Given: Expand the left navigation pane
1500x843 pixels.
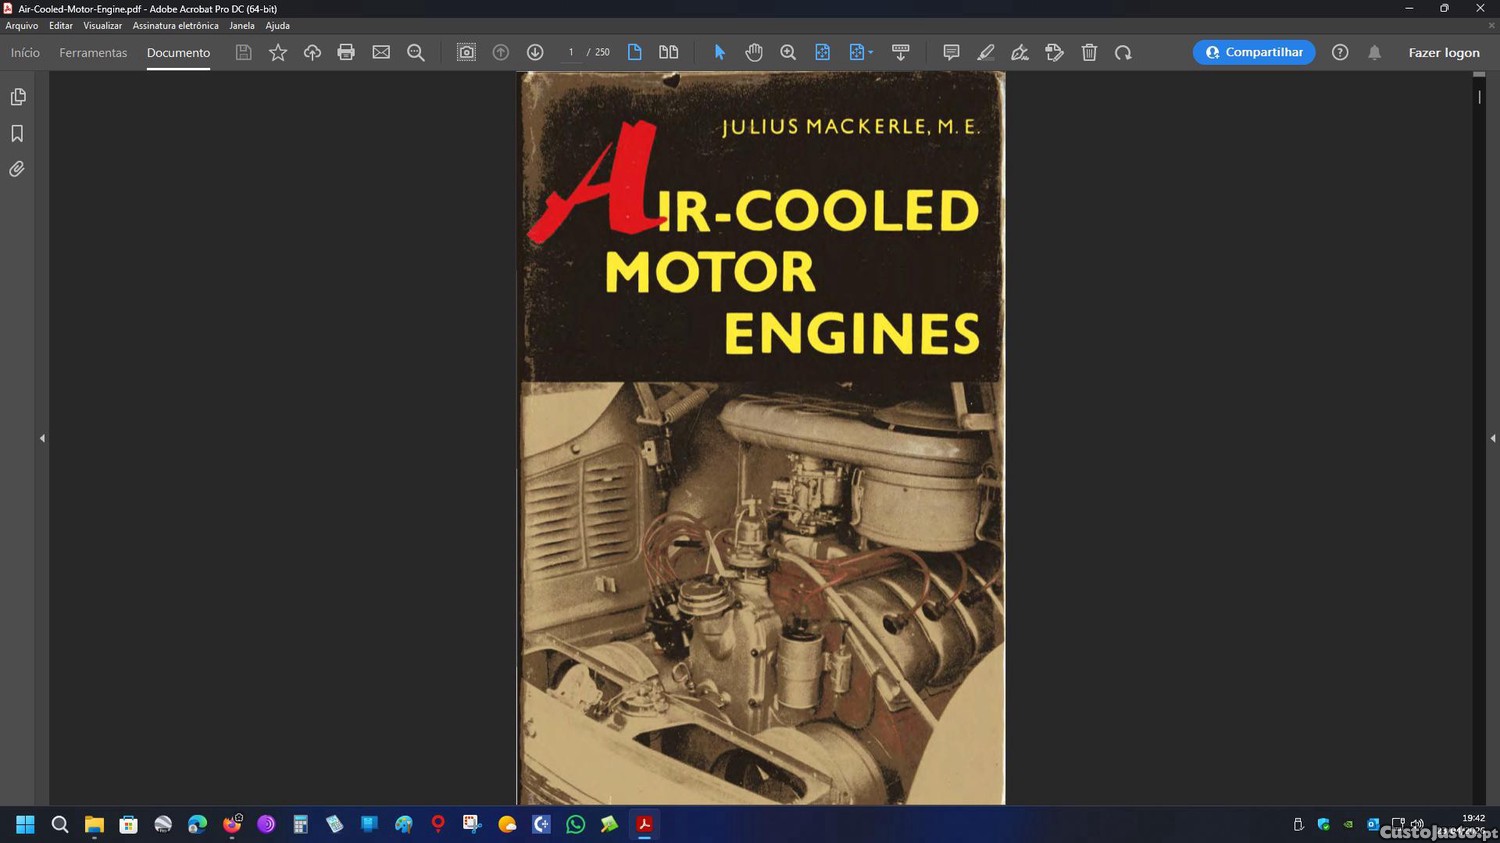Looking at the screenshot, I should point(42,438).
